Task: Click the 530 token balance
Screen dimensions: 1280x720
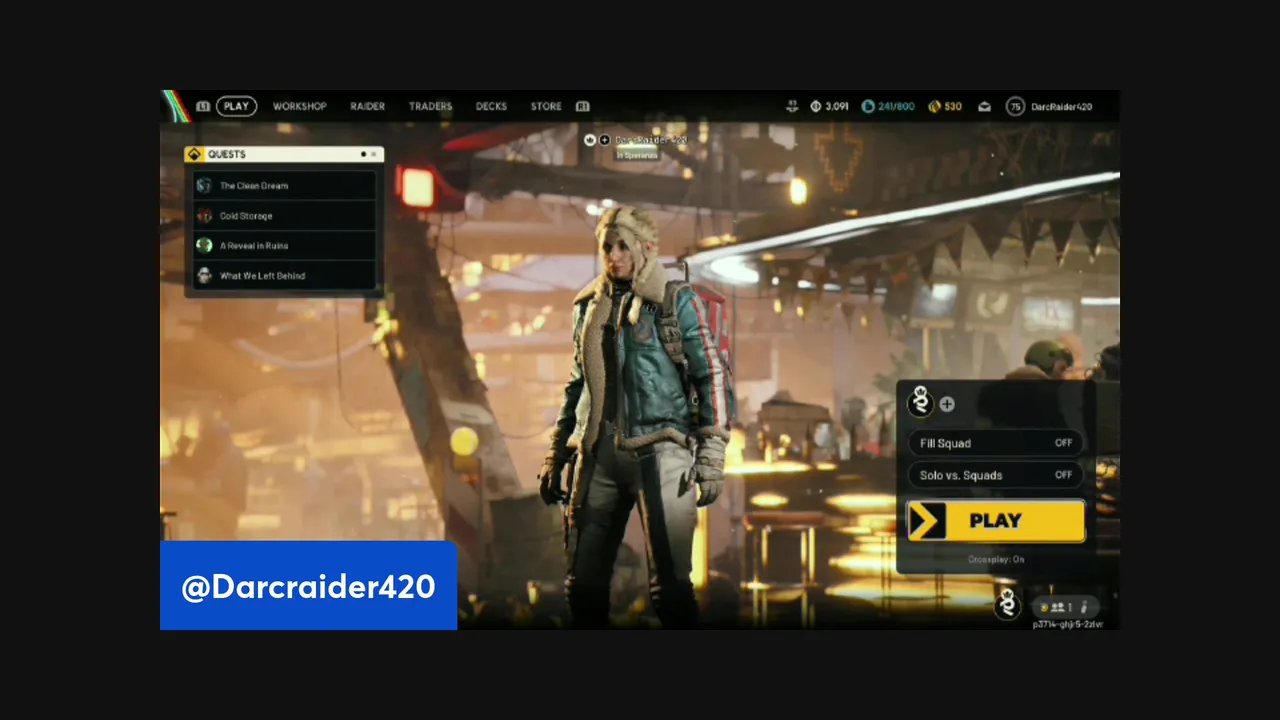Action: click(x=953, y=106)
